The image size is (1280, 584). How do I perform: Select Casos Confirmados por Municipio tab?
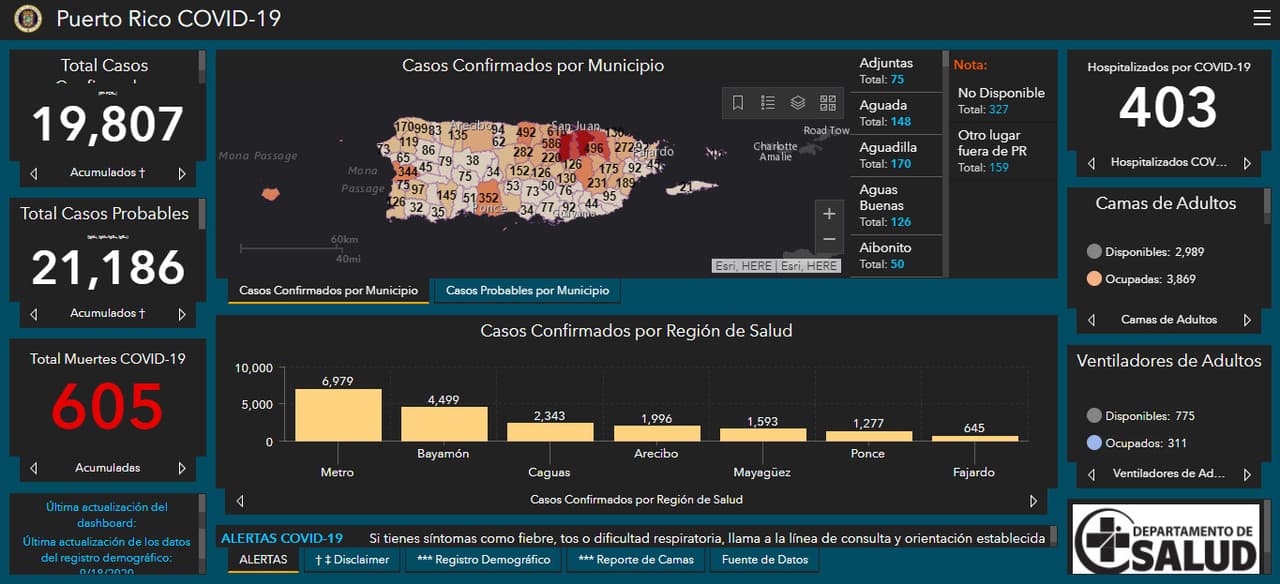328,291
